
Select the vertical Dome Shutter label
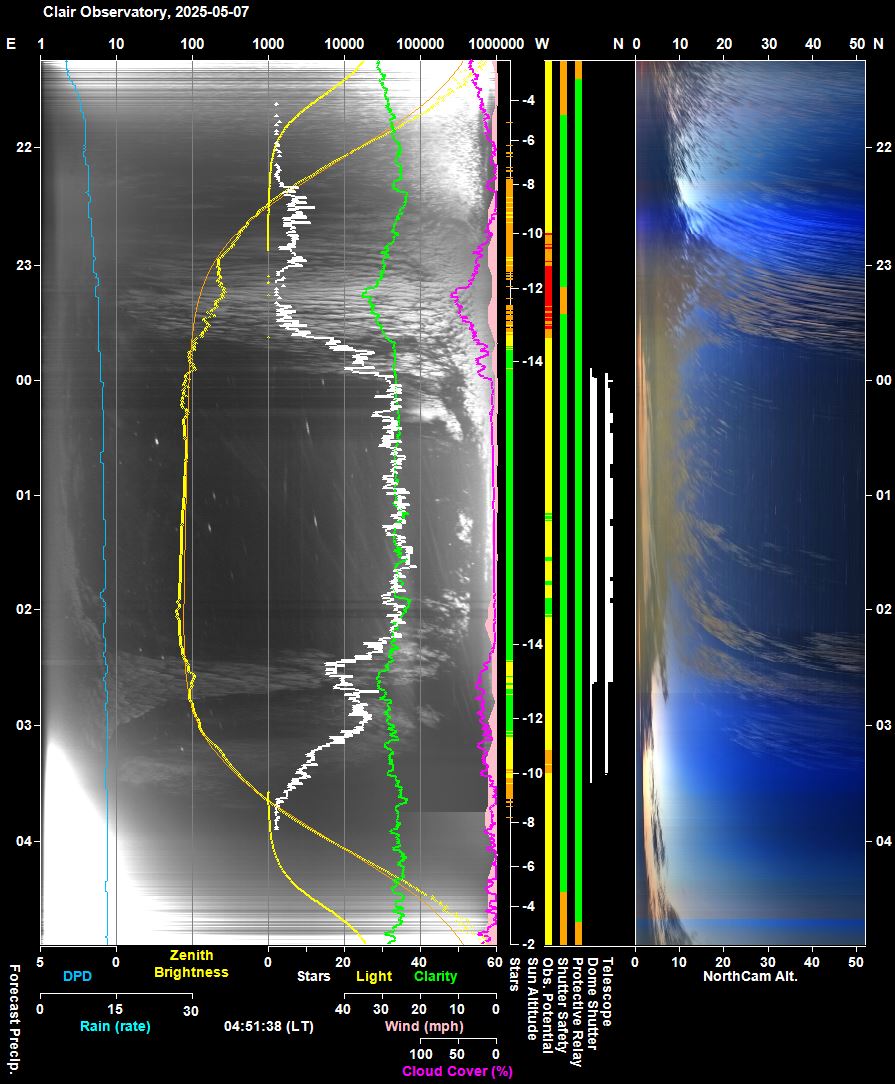[592, 1000]
